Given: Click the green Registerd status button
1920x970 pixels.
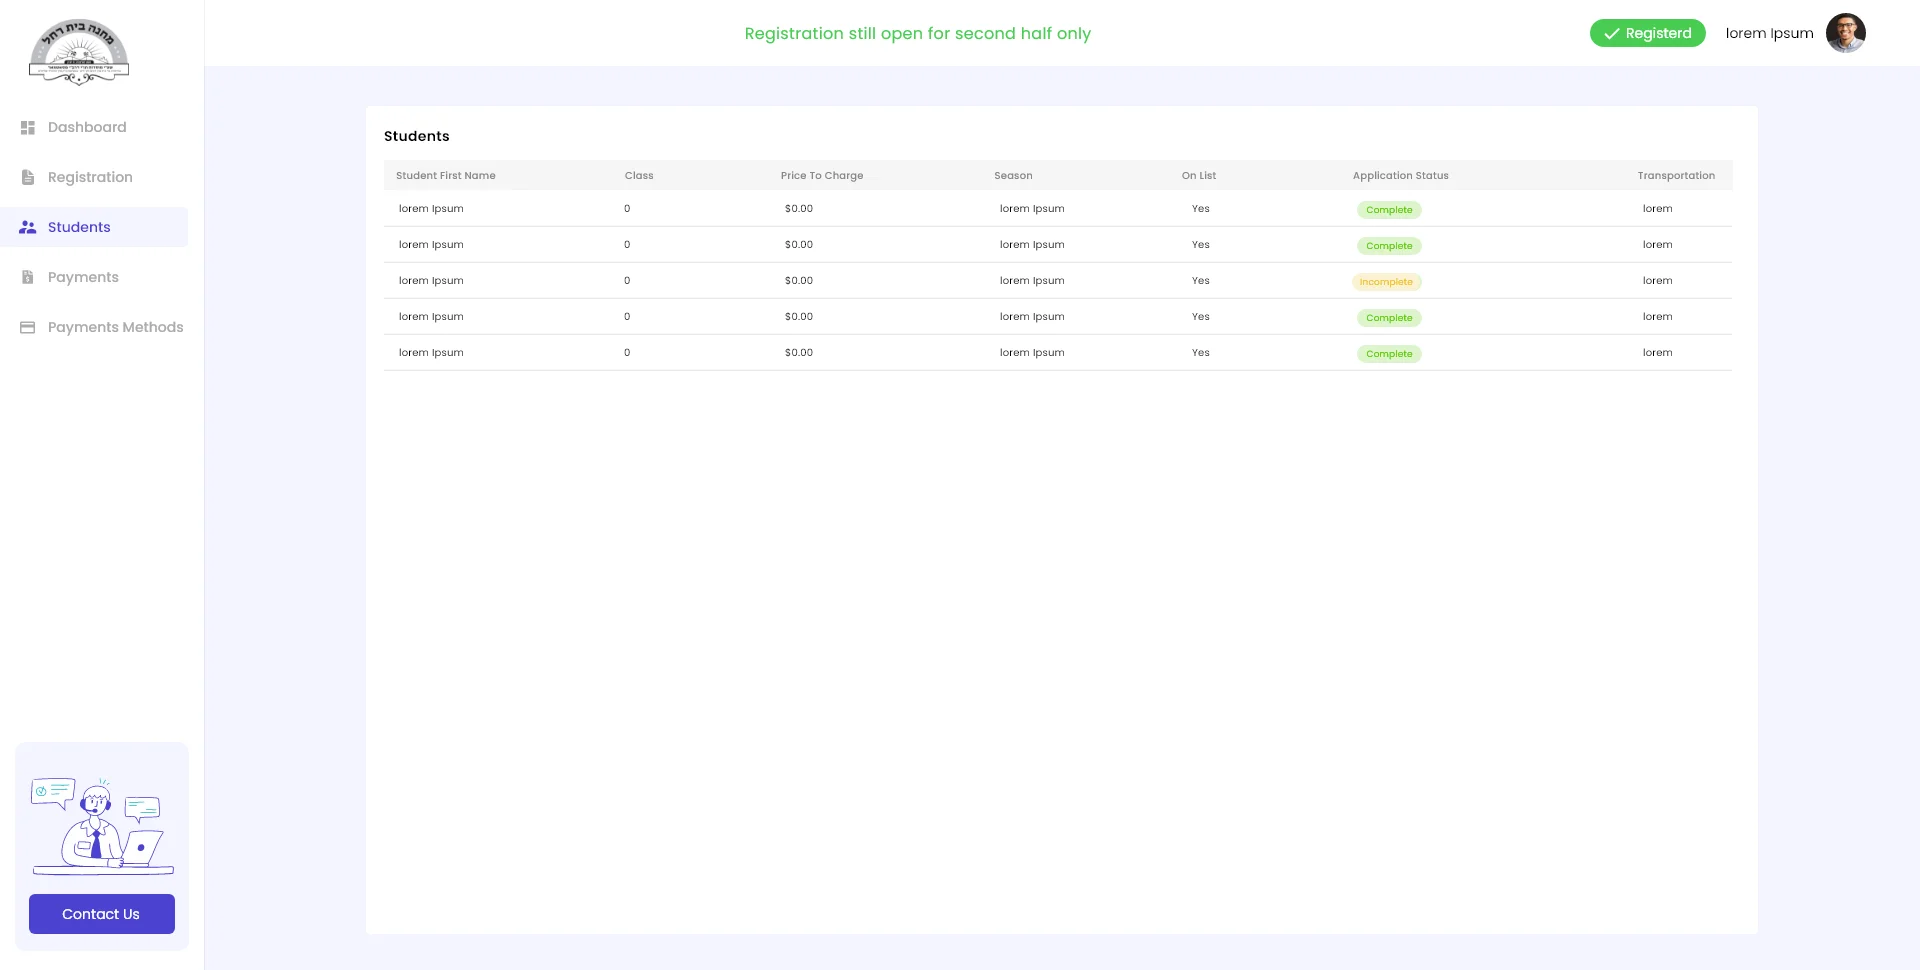Looking at the screenshot, I should (1647, 33).
